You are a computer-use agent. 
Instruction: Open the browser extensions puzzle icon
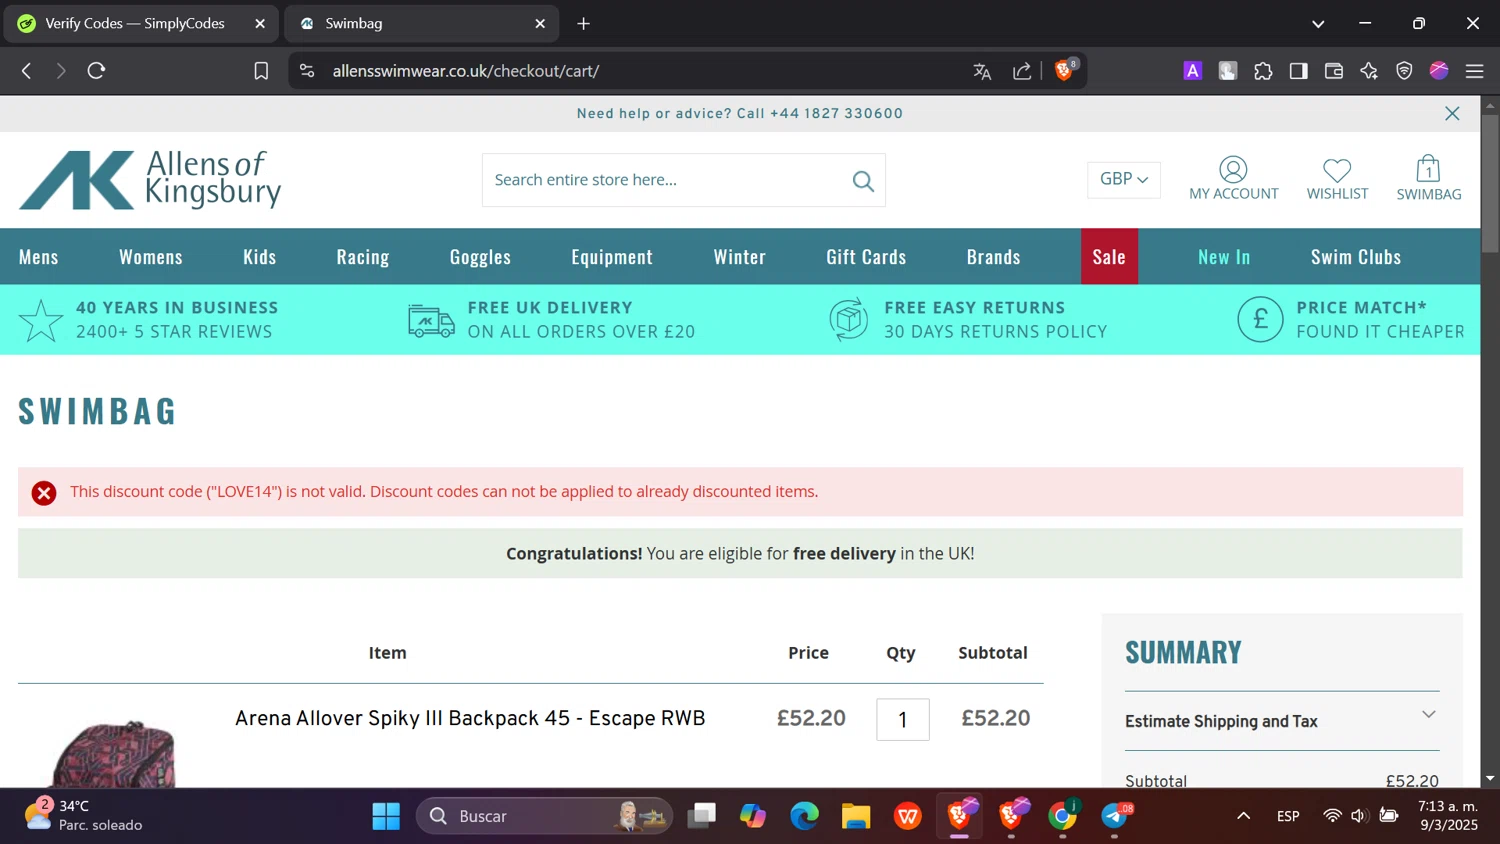click(x=1263, y=71)
